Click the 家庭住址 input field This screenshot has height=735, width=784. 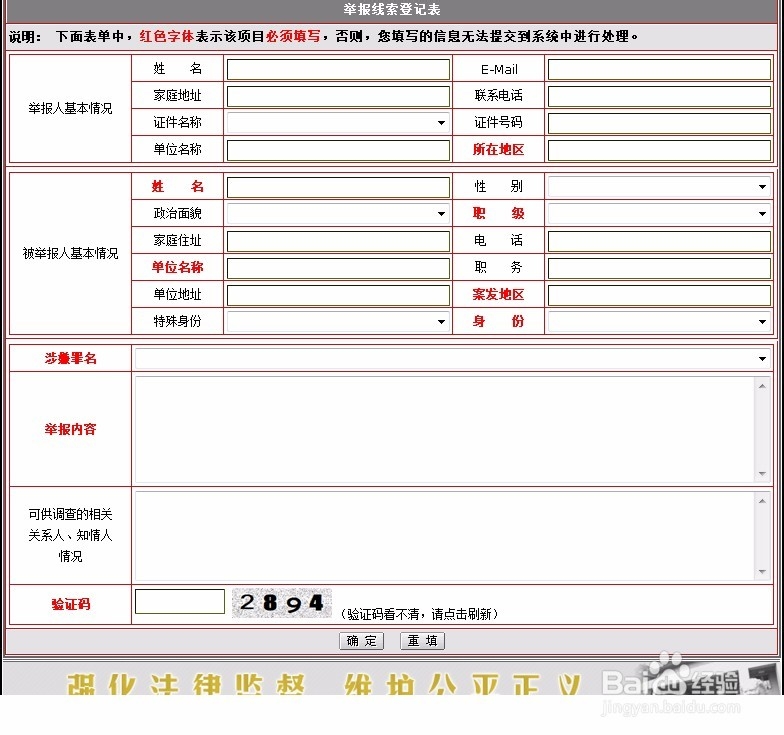338,242
